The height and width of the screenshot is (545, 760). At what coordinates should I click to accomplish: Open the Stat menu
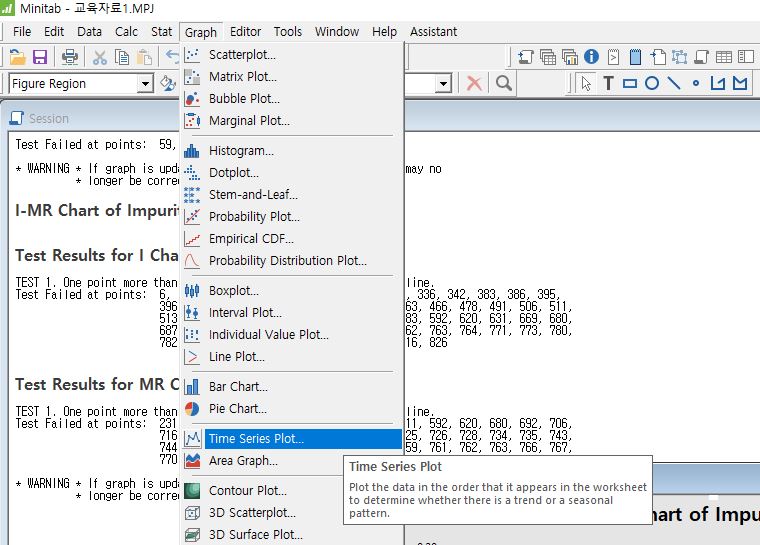click(161, 32)
